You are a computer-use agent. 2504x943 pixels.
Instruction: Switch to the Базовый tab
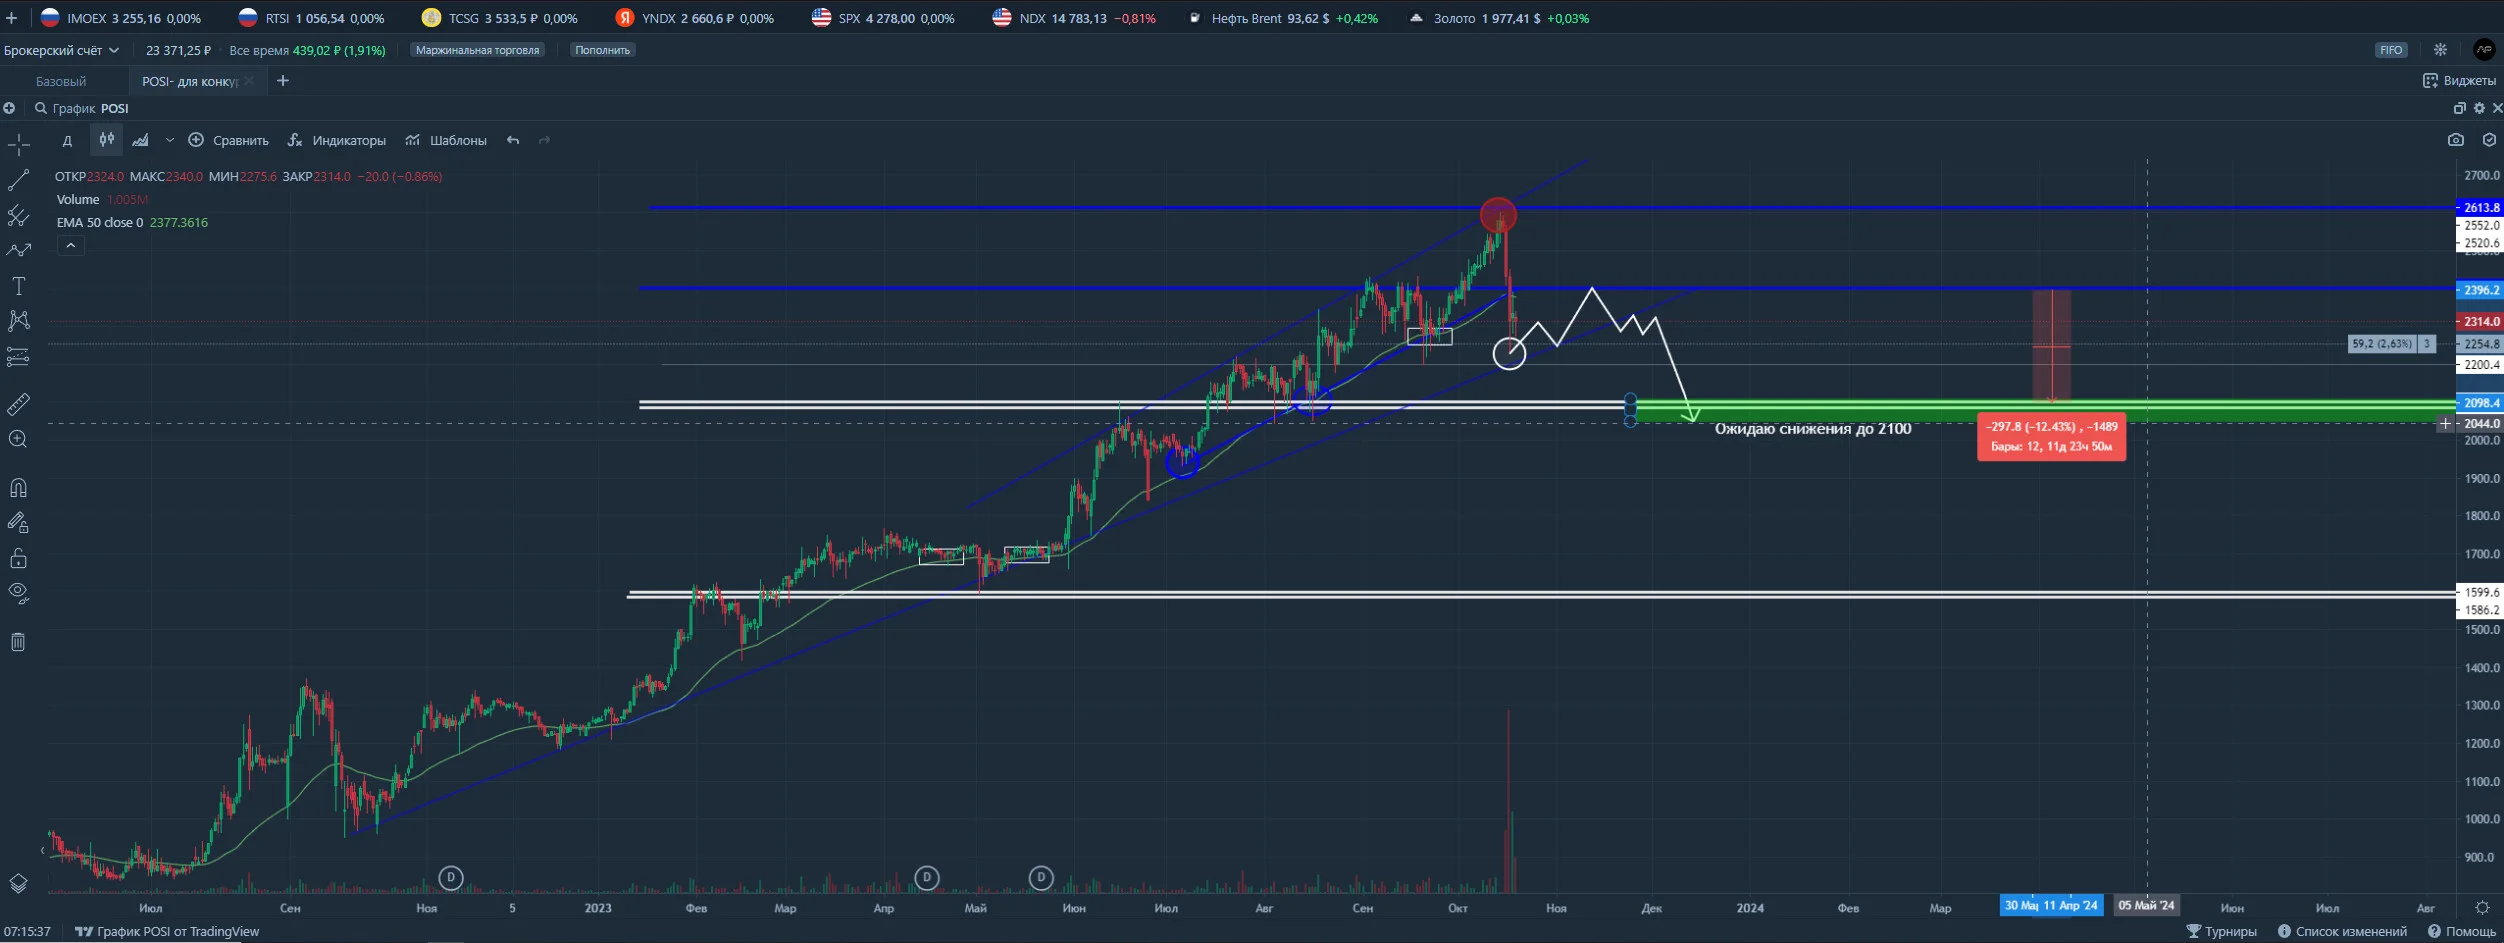click(x=61, y=81)
